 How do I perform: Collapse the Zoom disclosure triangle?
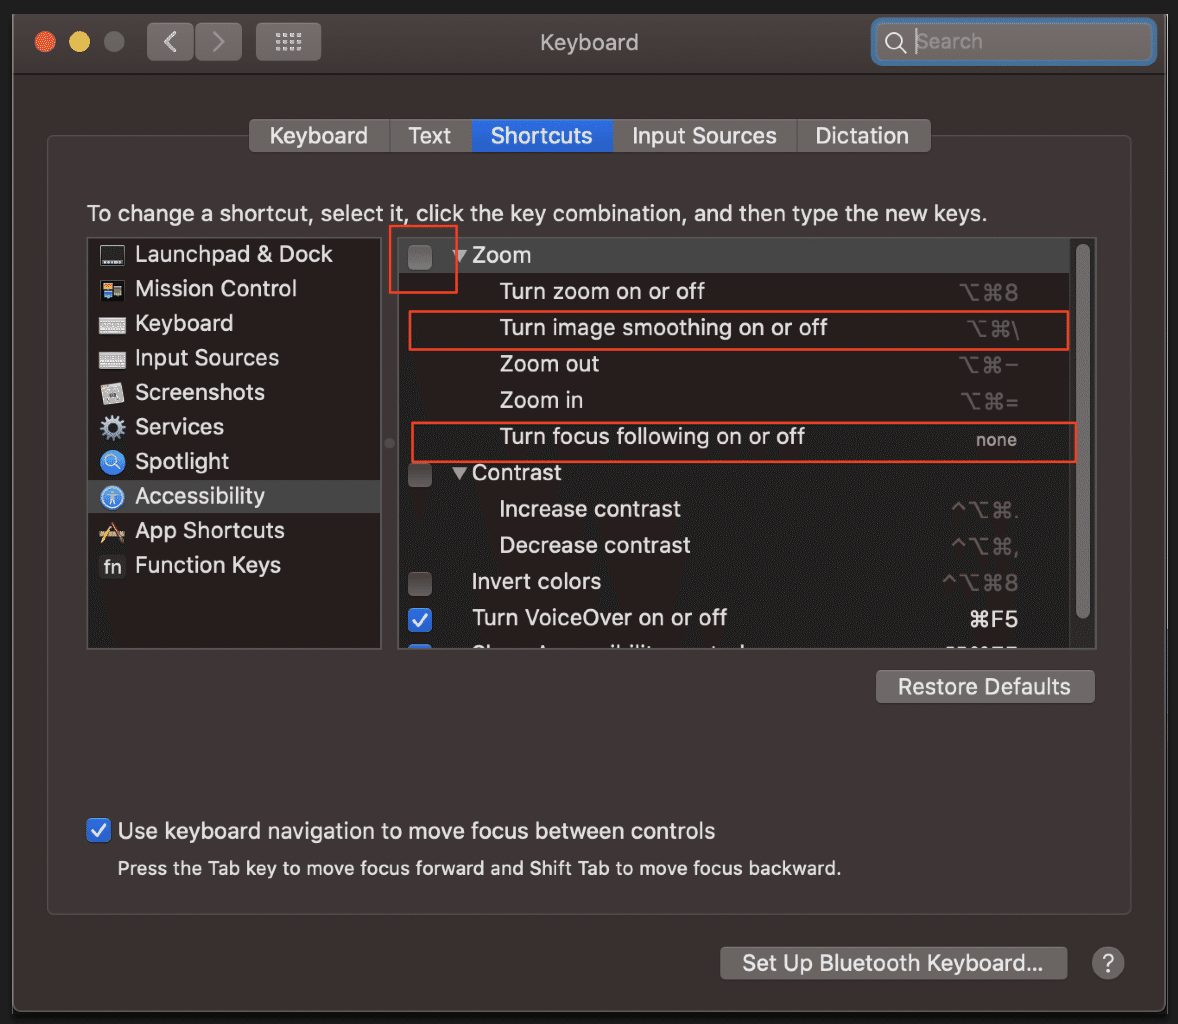460,255
